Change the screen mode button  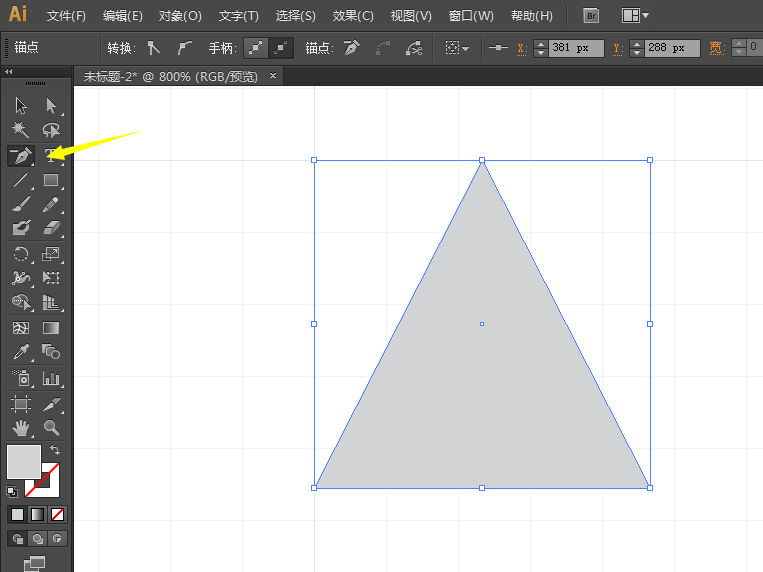tap(35, 564)
